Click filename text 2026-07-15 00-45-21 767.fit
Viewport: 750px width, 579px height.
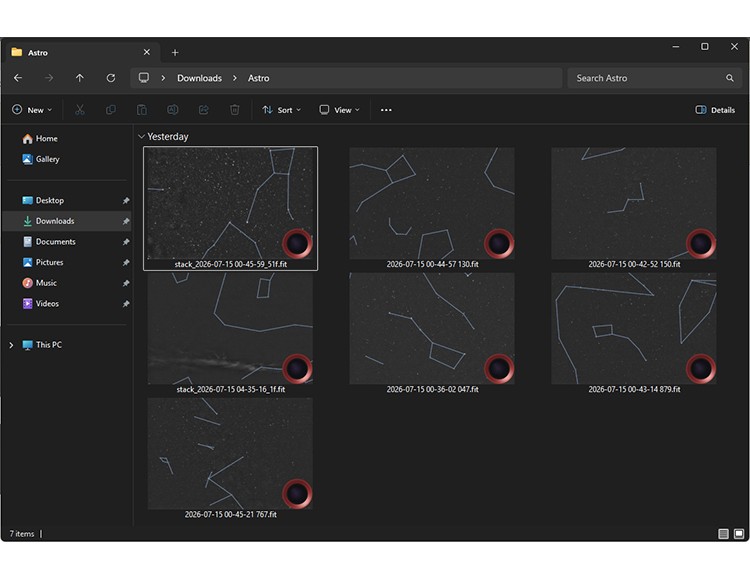(x=231, y=514)
